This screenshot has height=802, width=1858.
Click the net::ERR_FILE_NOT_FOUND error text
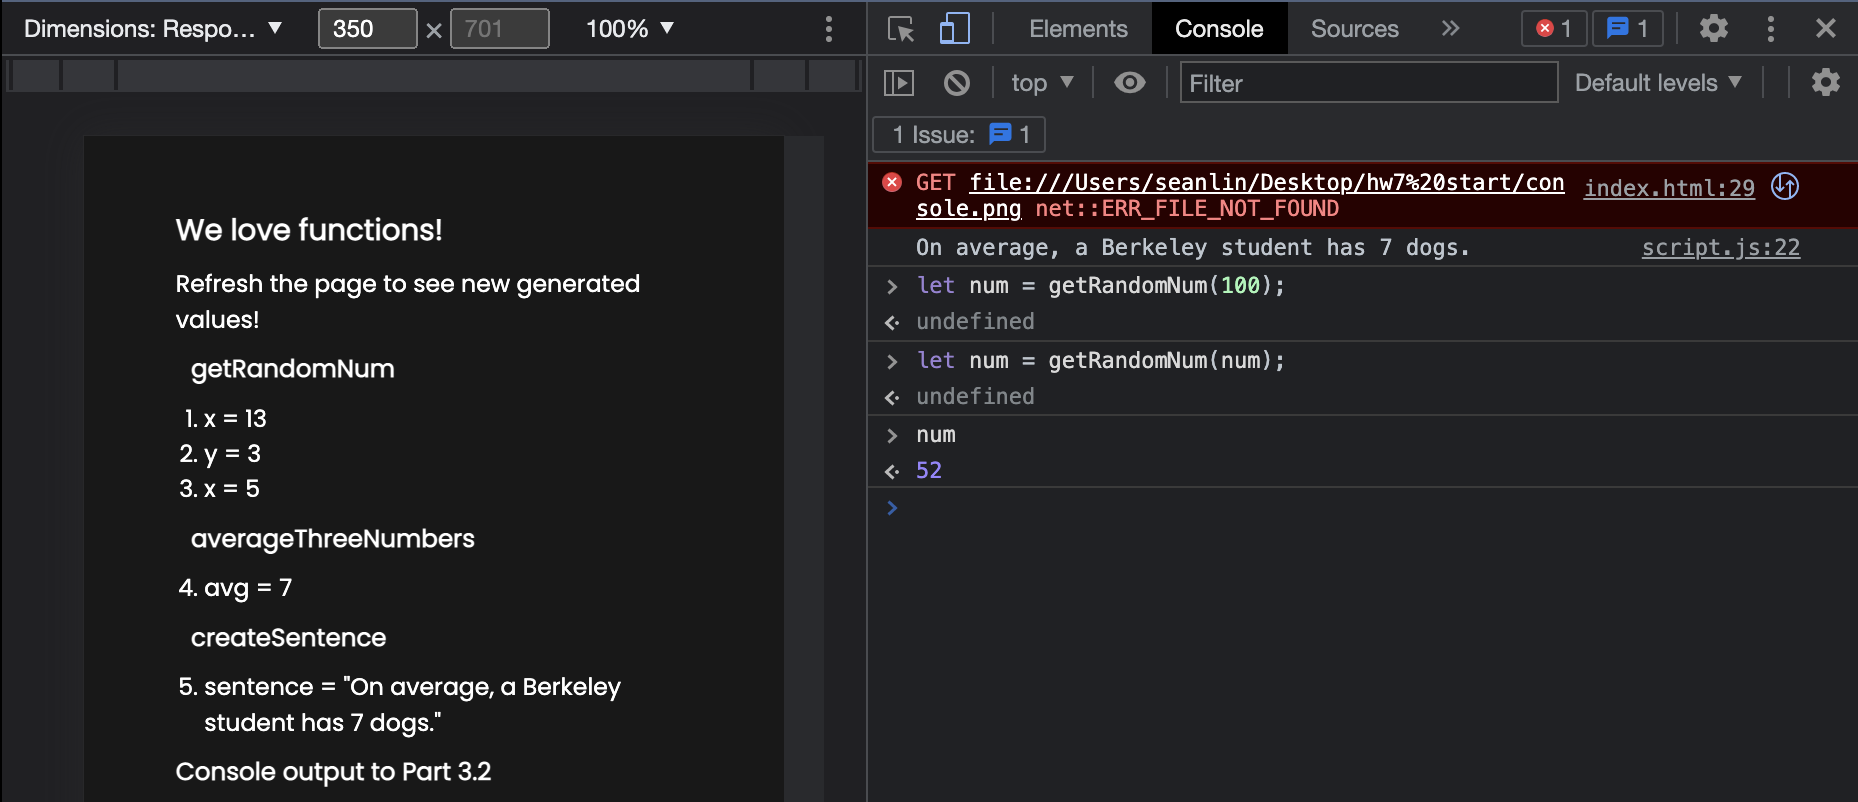point(1187,209)
